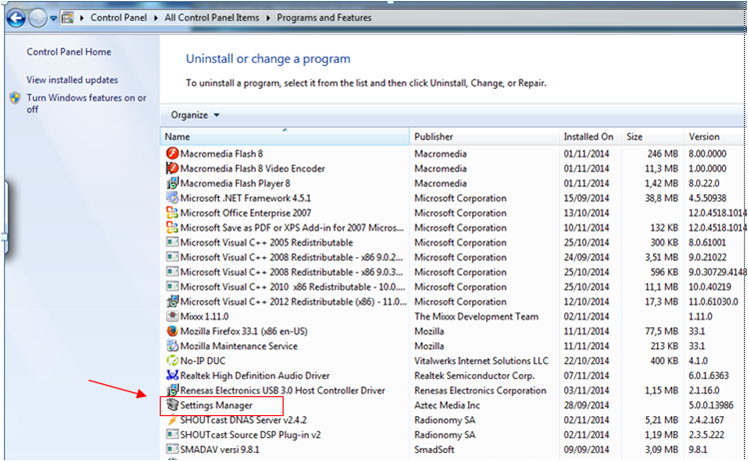Click the Back navigation arrow button
Viewport: 748px width, 461px height.
point(16,18)
